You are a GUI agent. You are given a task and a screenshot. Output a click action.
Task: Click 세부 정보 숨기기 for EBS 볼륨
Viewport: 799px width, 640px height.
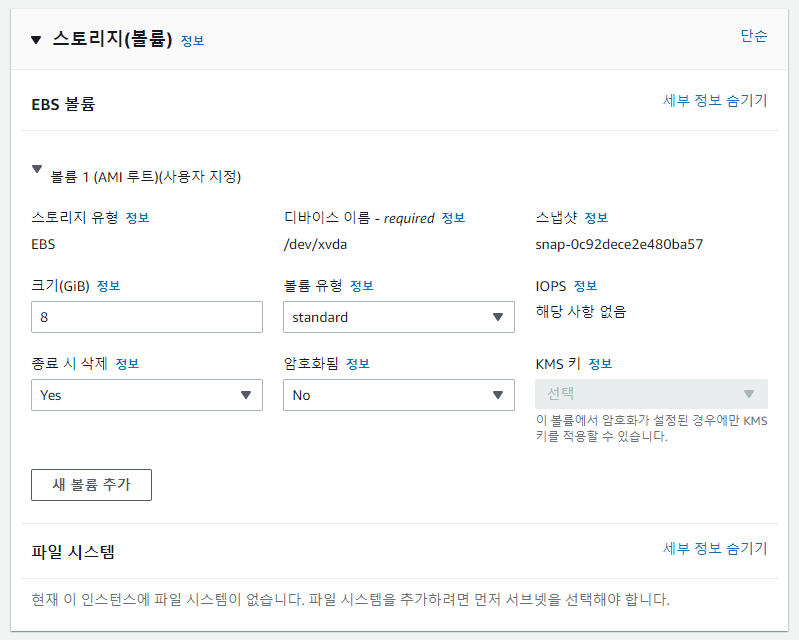715,100
